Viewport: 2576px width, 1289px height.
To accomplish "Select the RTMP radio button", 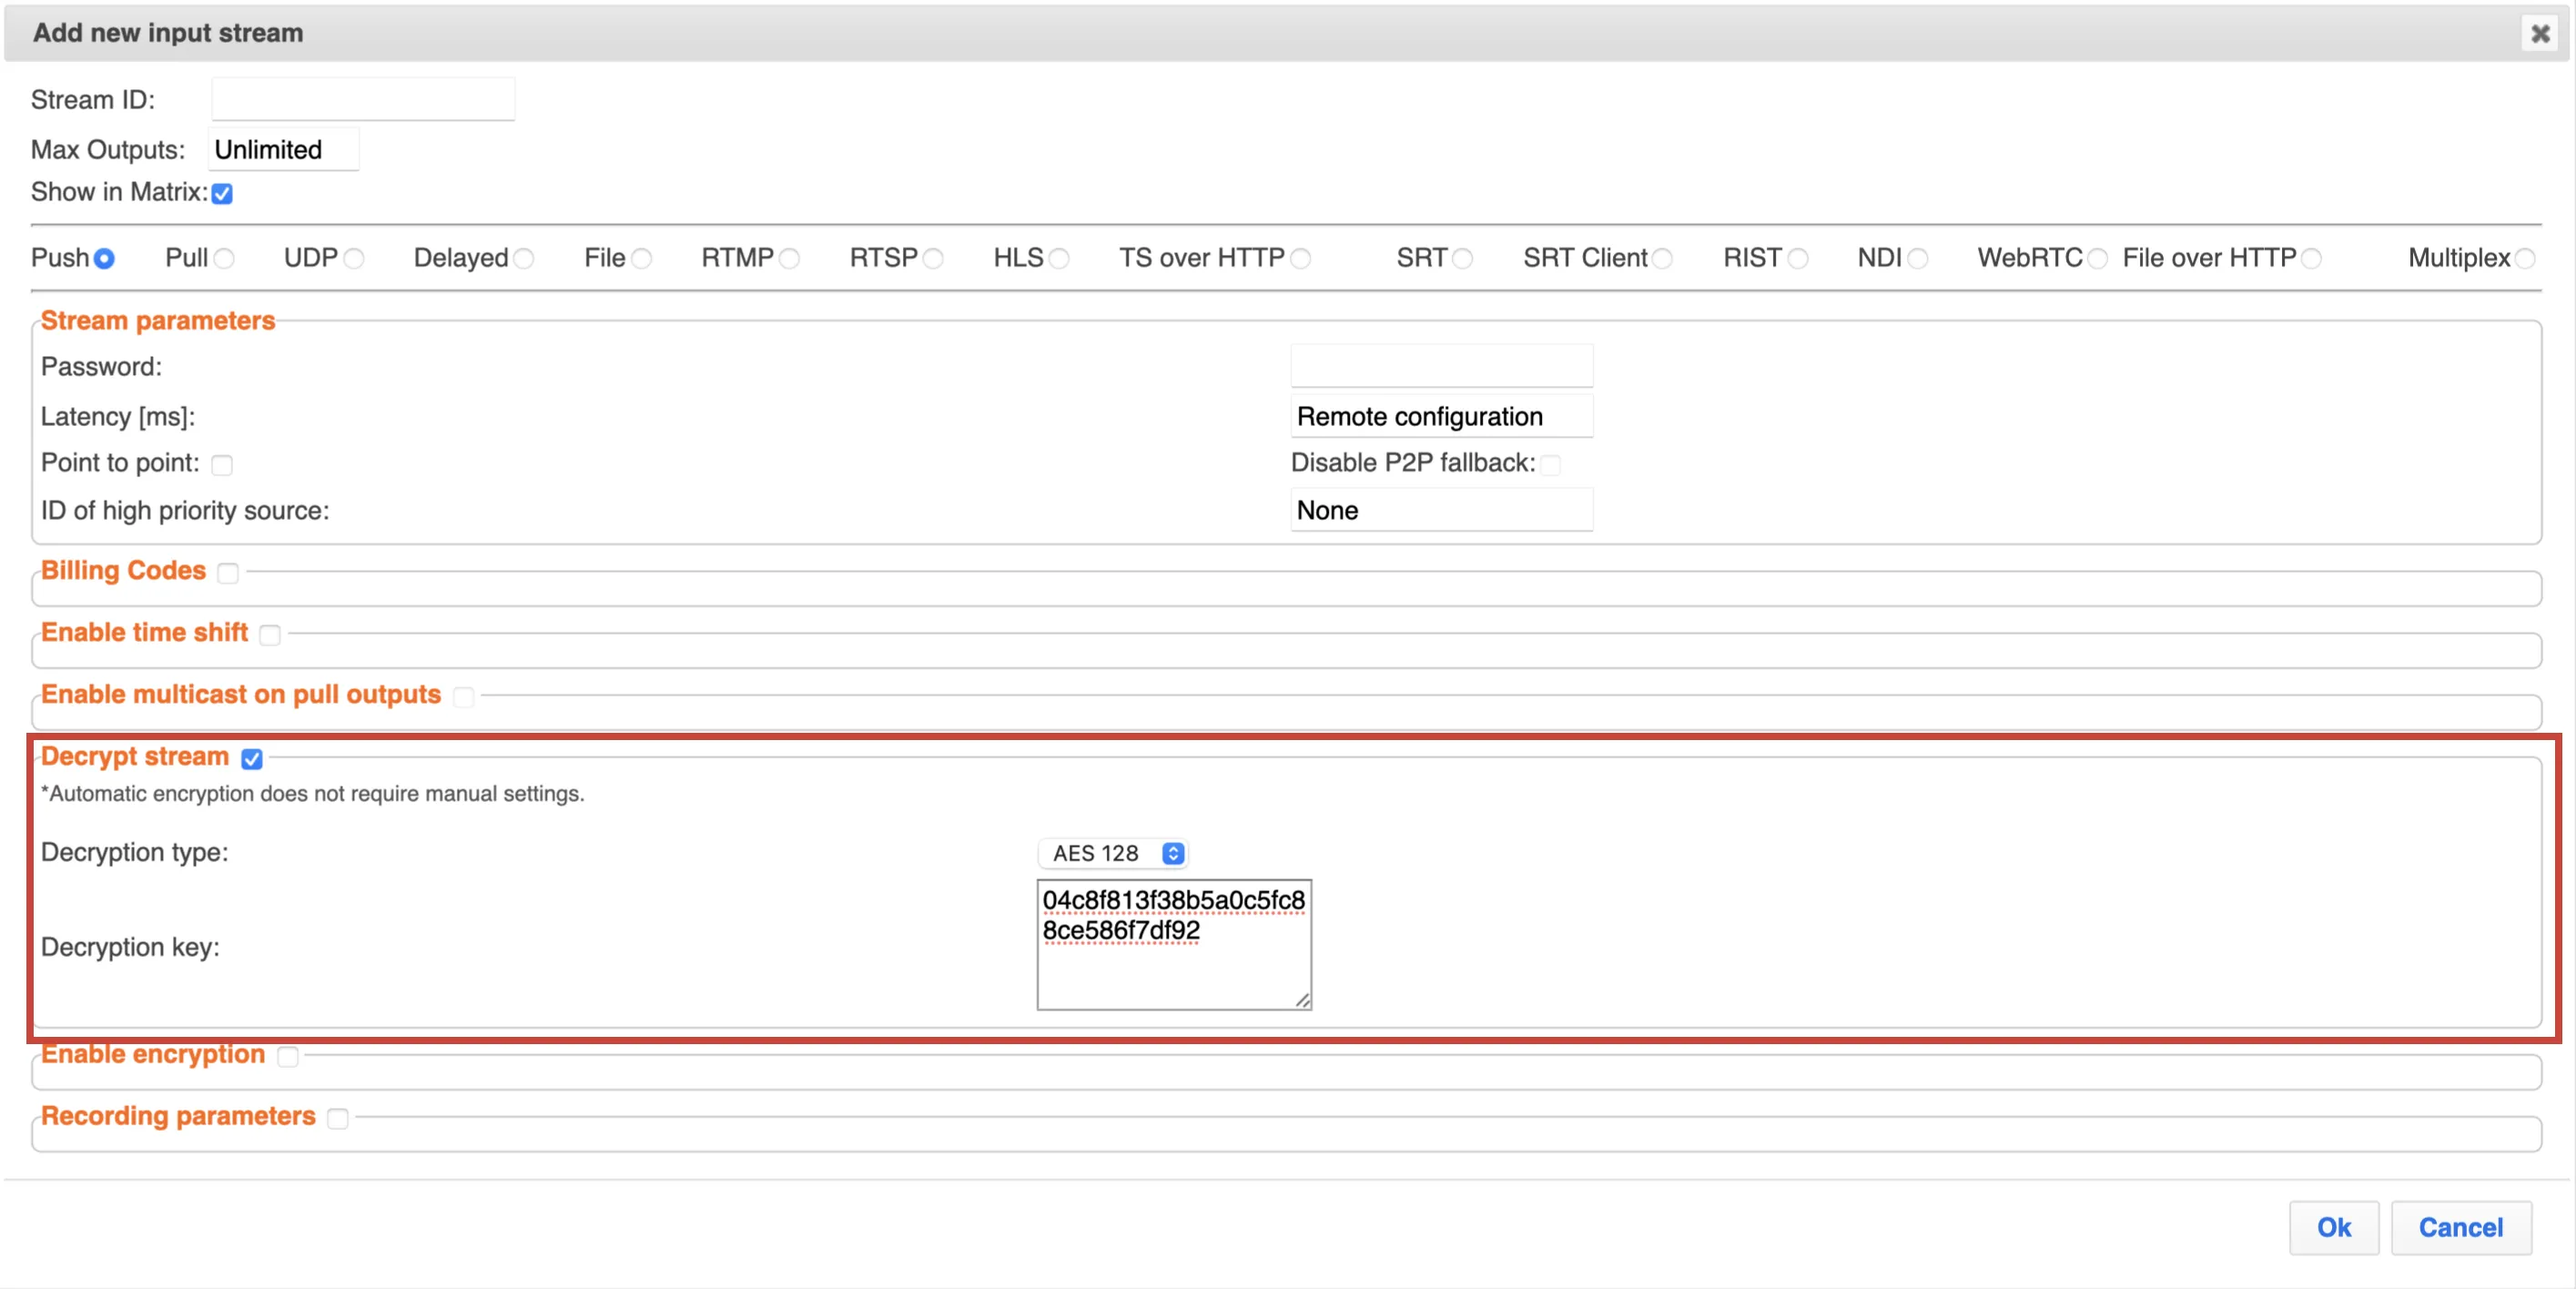I will (x=790, y=259).
